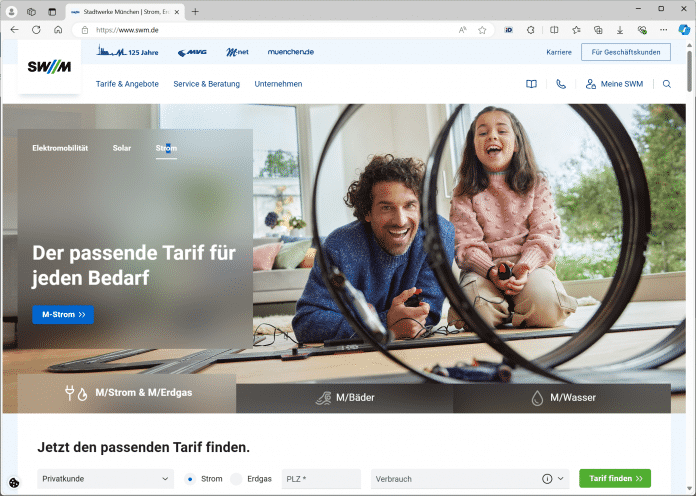Select the Strom radio button

coord(190,479)
